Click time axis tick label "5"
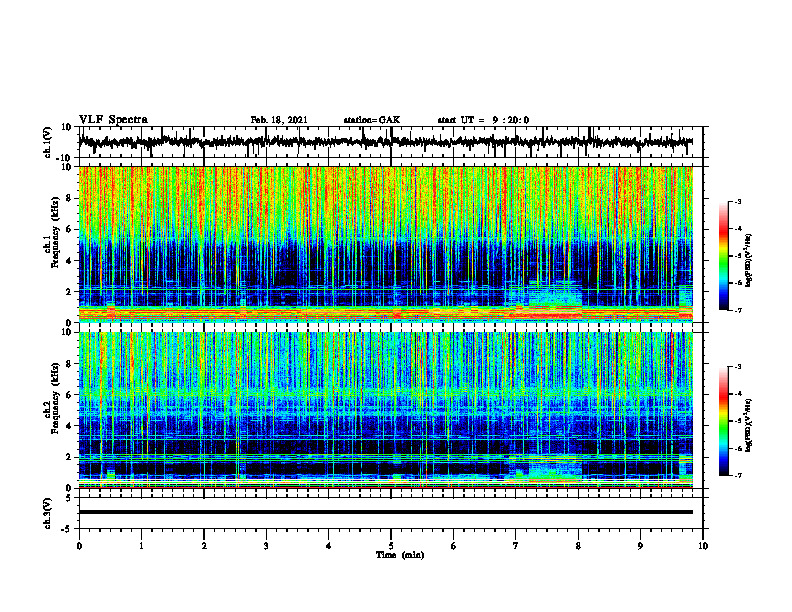 pos(391,546)
